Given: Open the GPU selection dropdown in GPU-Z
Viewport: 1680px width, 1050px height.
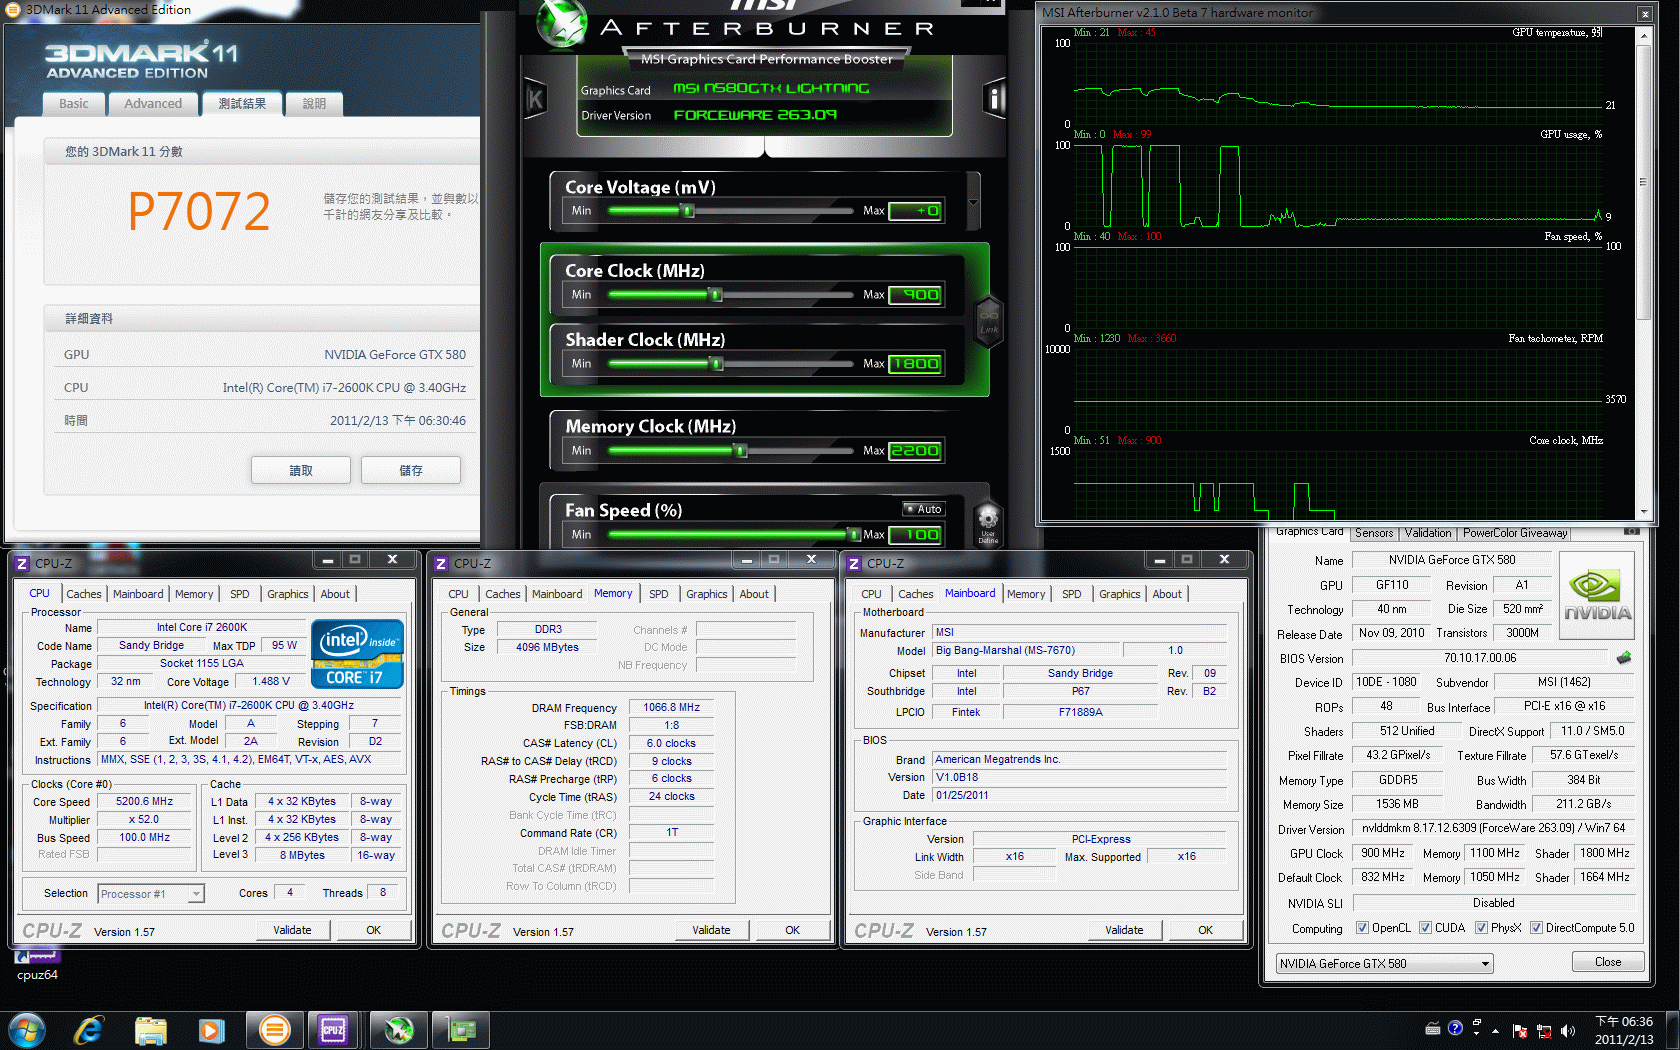Looking at the screenshot, I should pos(1384,963).
